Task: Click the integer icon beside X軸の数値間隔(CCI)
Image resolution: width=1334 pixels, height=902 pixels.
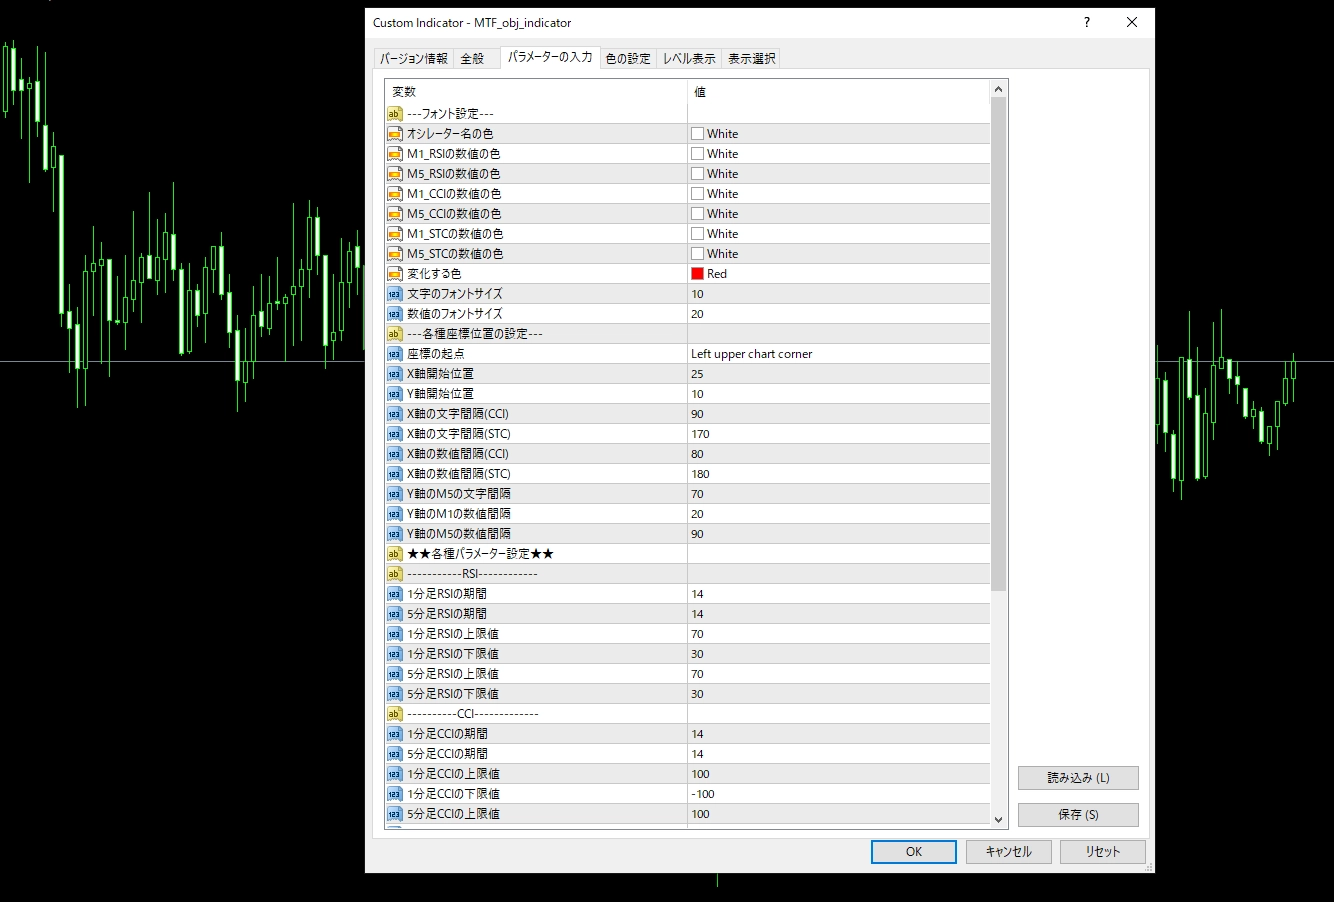Action: tap(395, 454)
